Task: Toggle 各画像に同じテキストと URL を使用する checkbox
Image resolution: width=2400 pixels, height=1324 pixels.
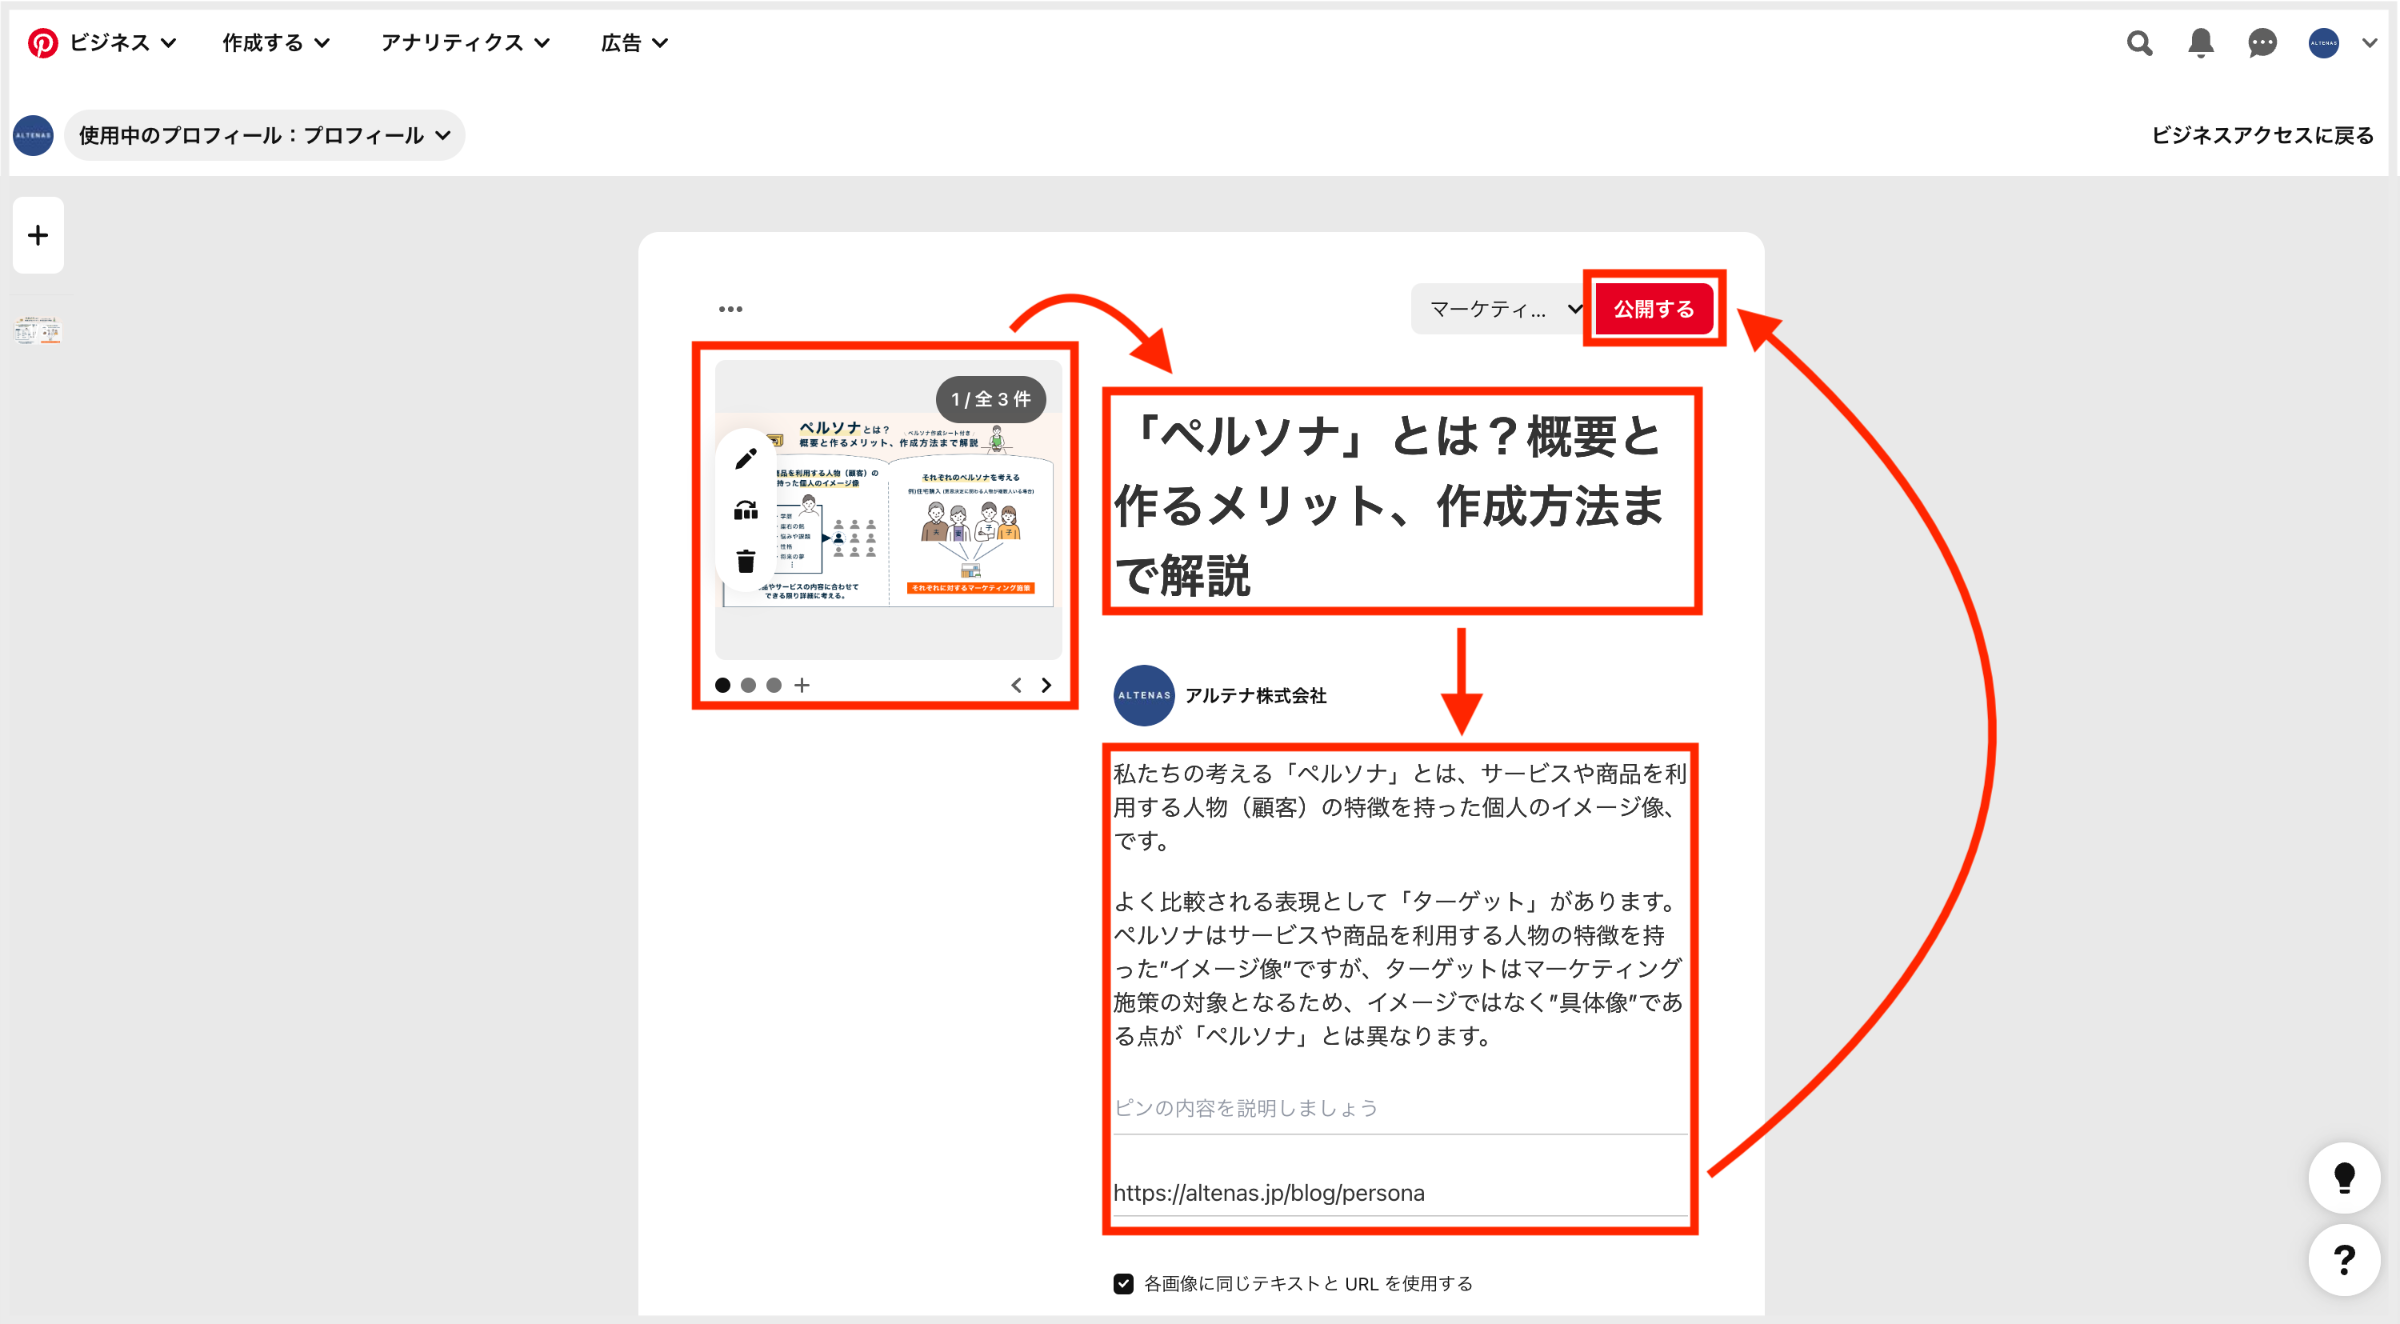Action: 1123,1283
